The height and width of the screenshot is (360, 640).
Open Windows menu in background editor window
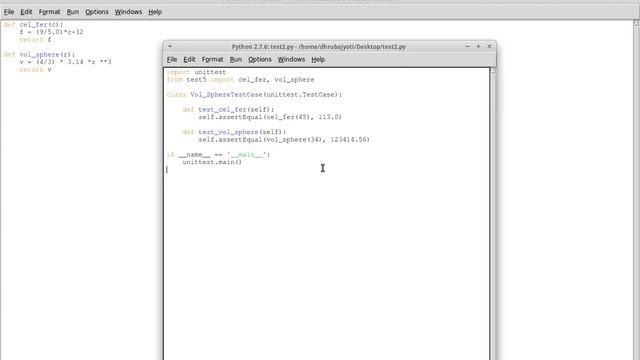[128, 12]
